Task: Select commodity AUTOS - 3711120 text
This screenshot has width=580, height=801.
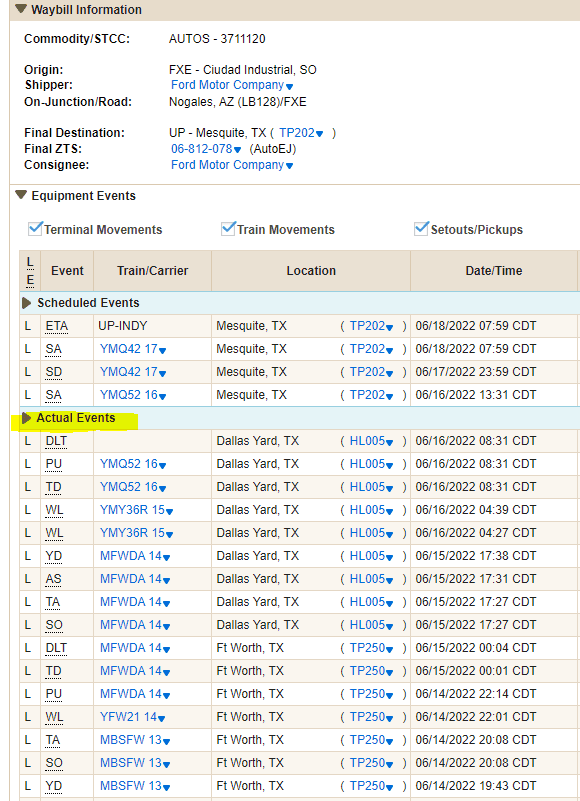Action: (x=217, y=39)
